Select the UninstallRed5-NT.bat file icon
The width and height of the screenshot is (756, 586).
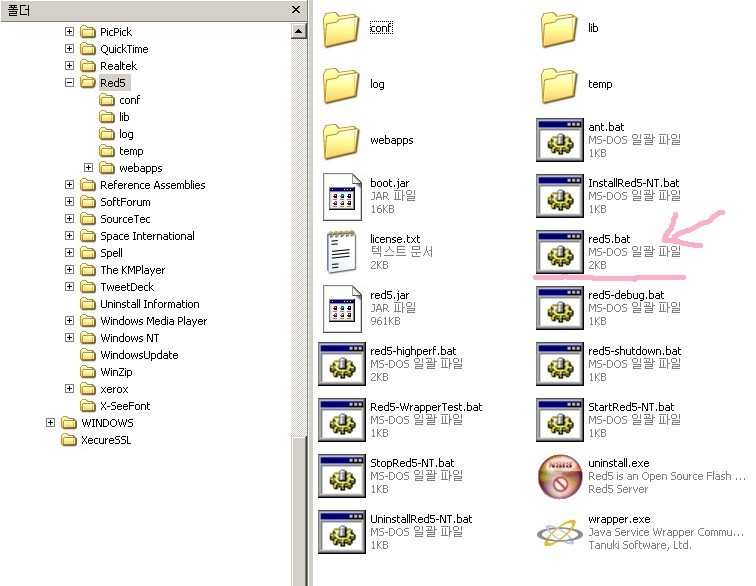pos(342,532)
